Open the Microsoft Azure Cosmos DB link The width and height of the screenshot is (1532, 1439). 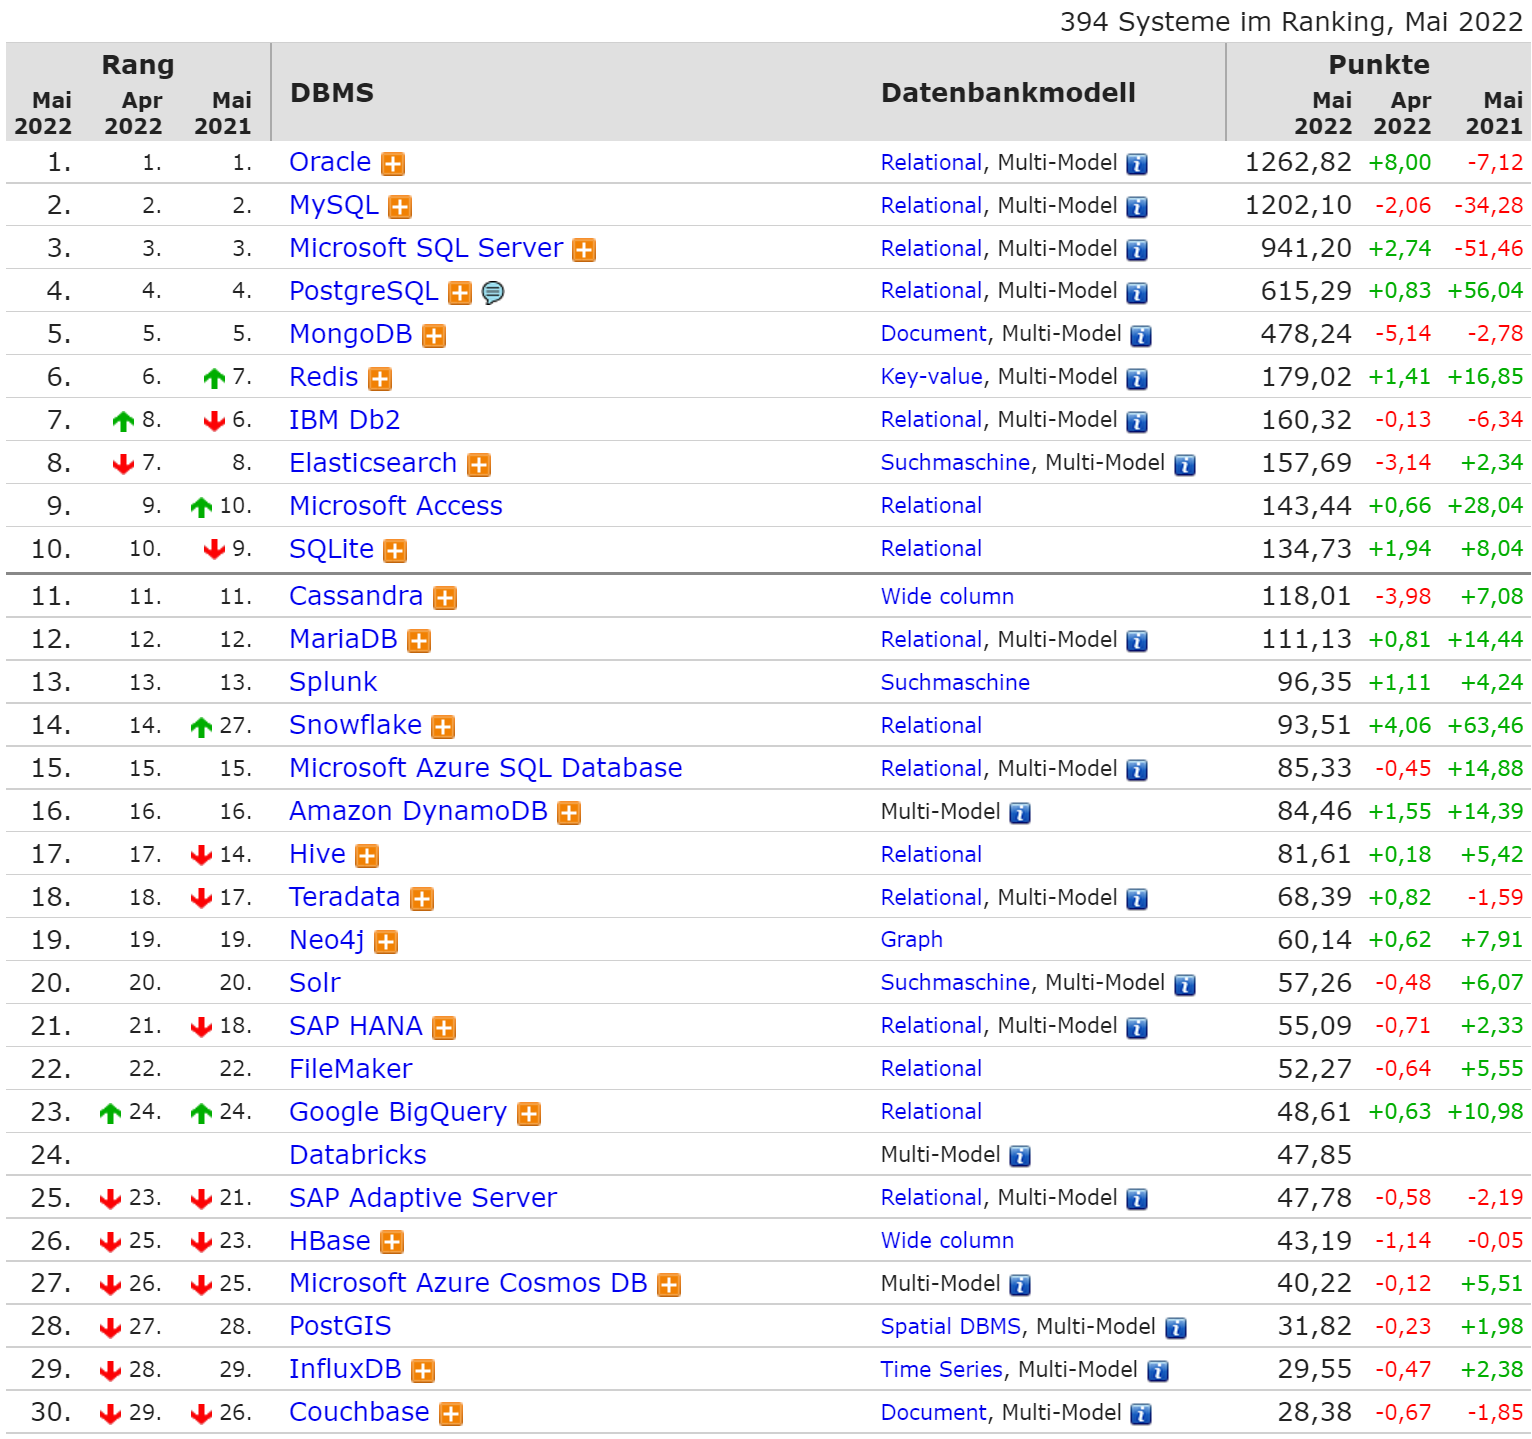click(468, 1283)
